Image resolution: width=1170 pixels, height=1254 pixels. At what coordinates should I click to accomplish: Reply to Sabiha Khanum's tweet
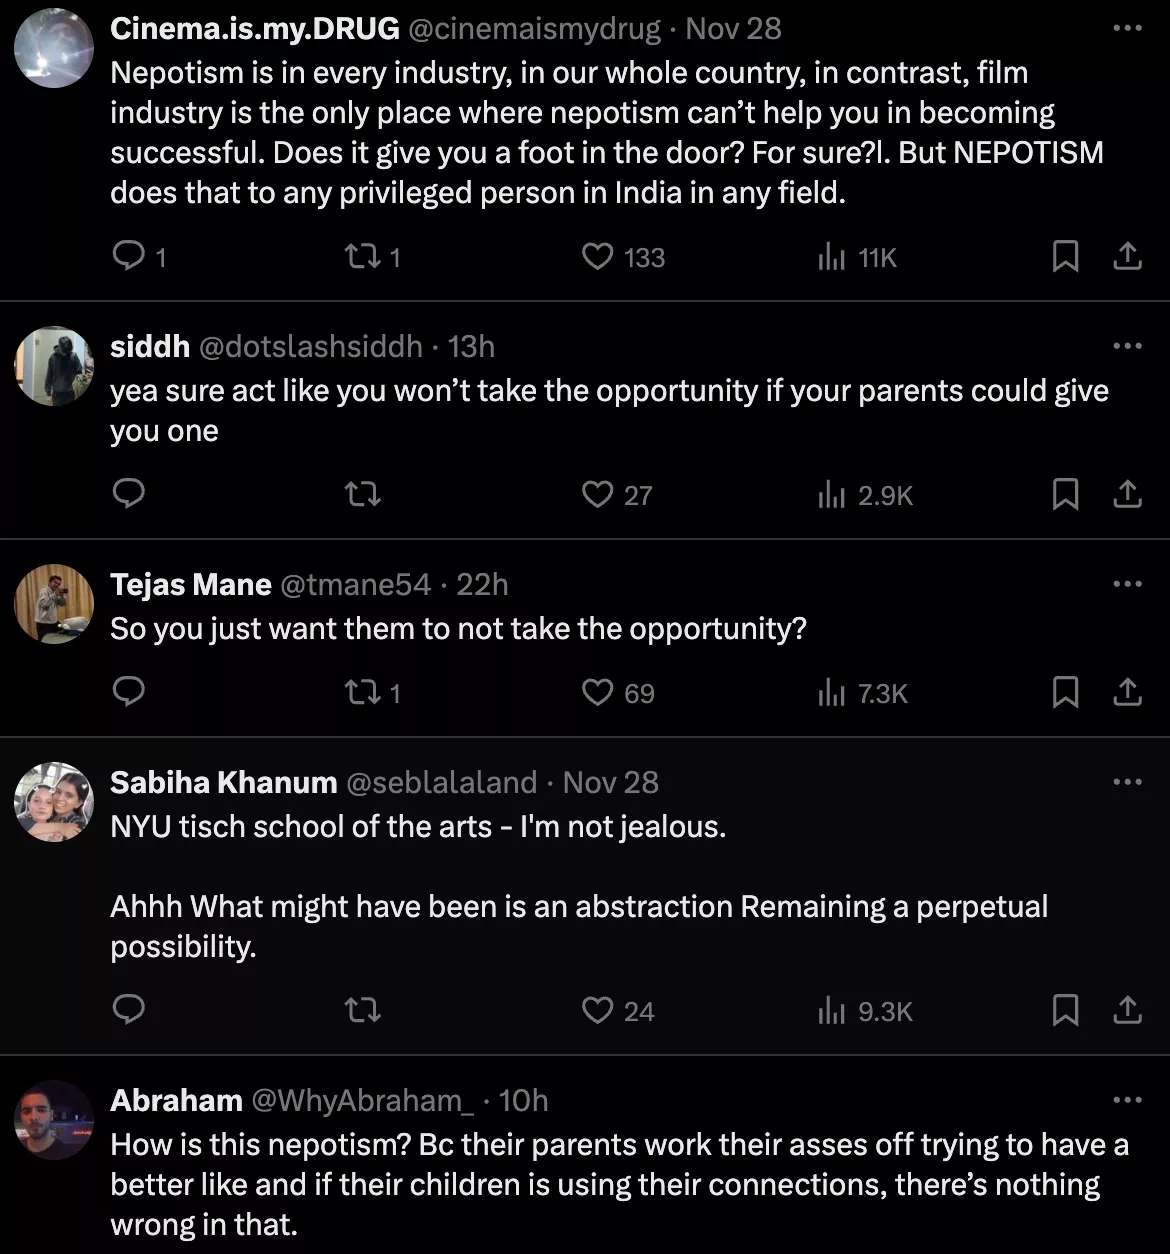(129, 1010)
